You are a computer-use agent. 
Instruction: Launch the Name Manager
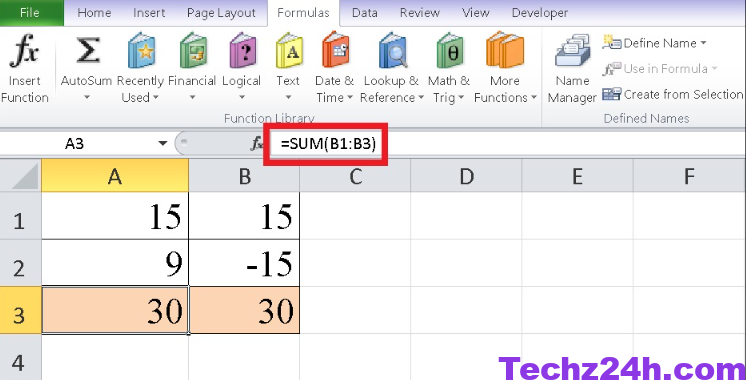click(x=572, y=69)
